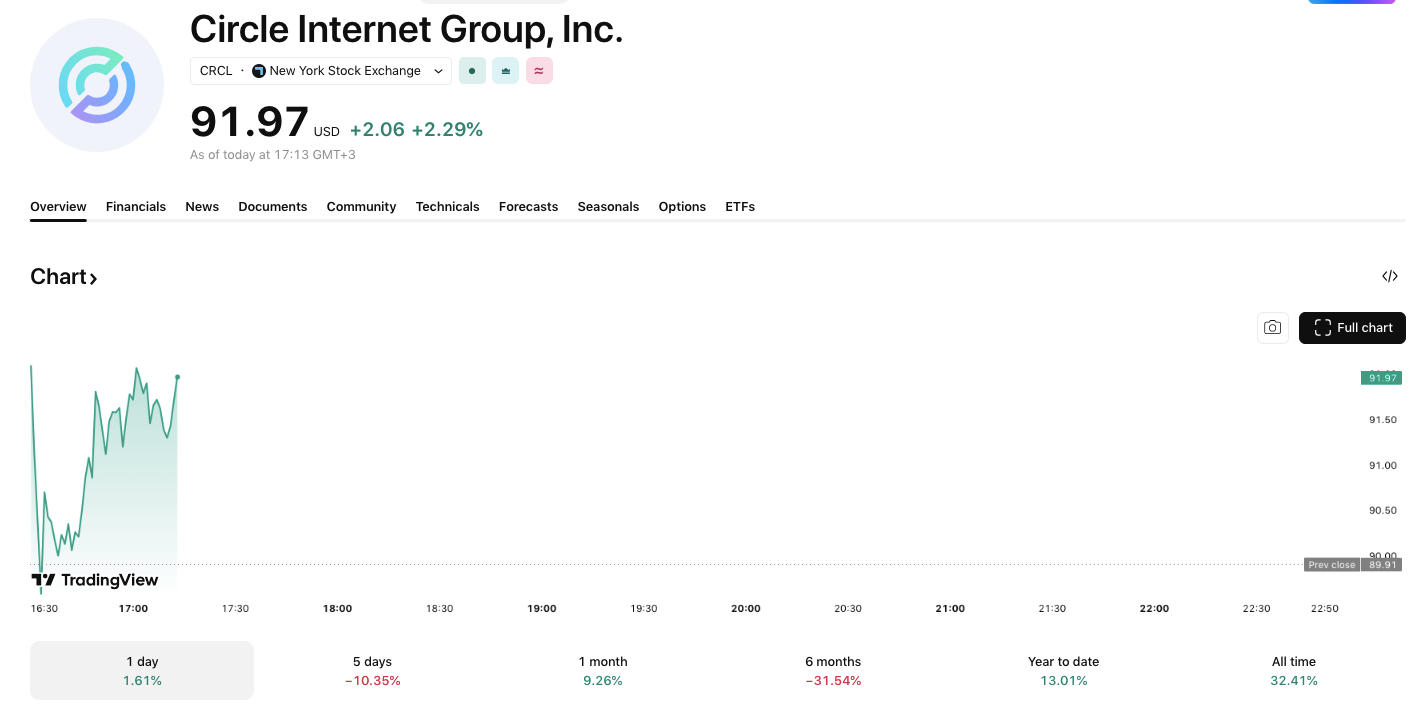
Task: Take a chart snapshot with camera icon
Action: [x=1272, y=328]
